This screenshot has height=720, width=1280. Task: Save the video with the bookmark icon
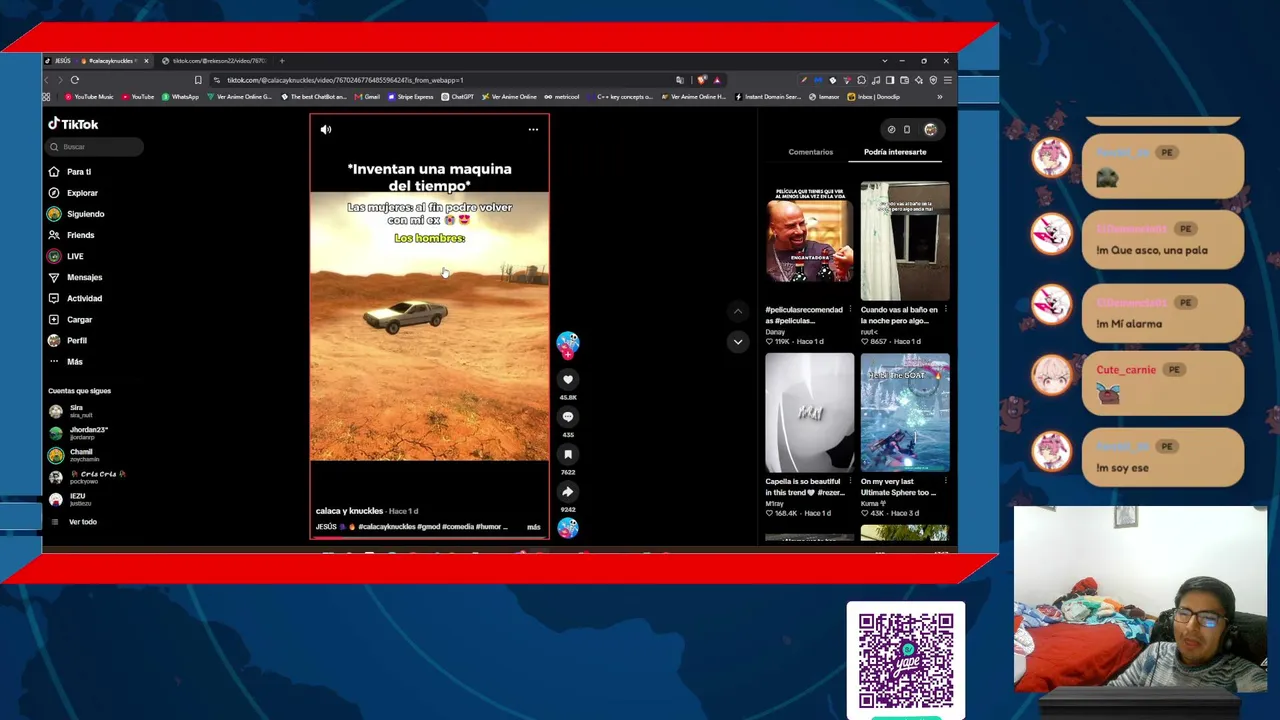click(x=568, y=455)
